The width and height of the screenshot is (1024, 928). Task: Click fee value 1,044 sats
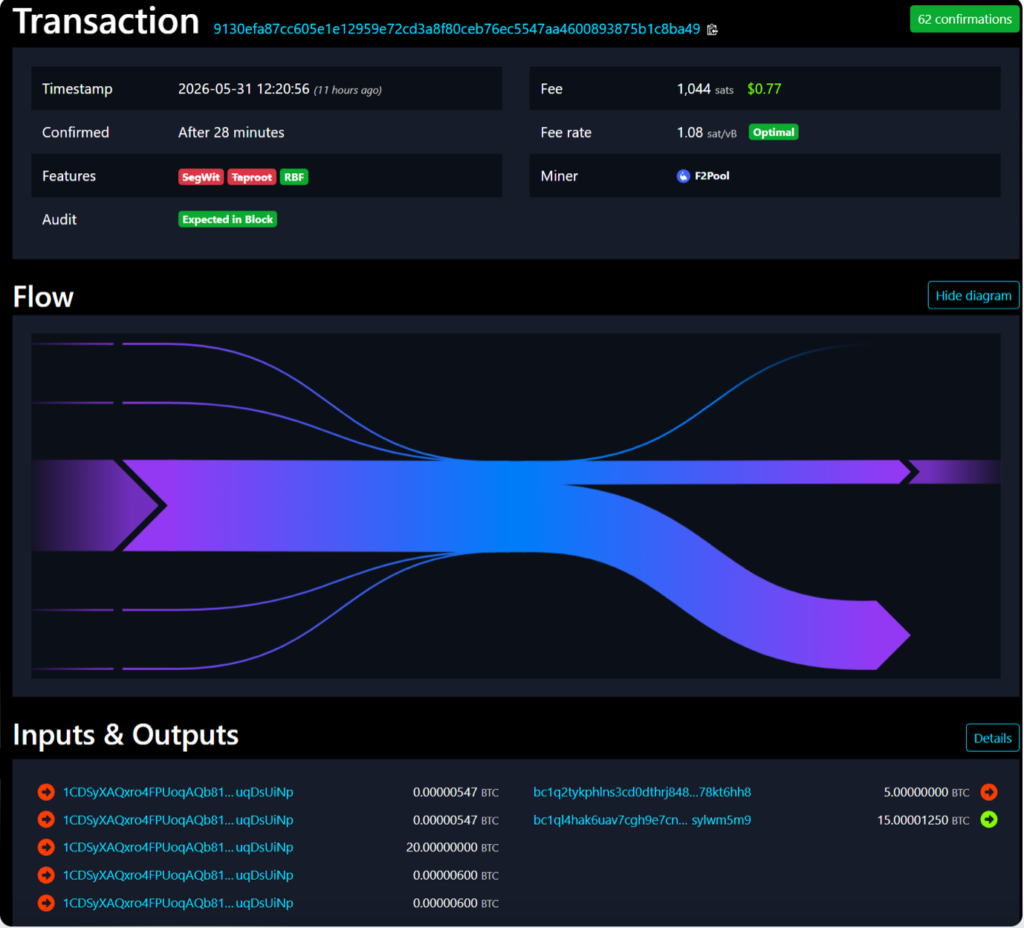click(x=705, y=89)
